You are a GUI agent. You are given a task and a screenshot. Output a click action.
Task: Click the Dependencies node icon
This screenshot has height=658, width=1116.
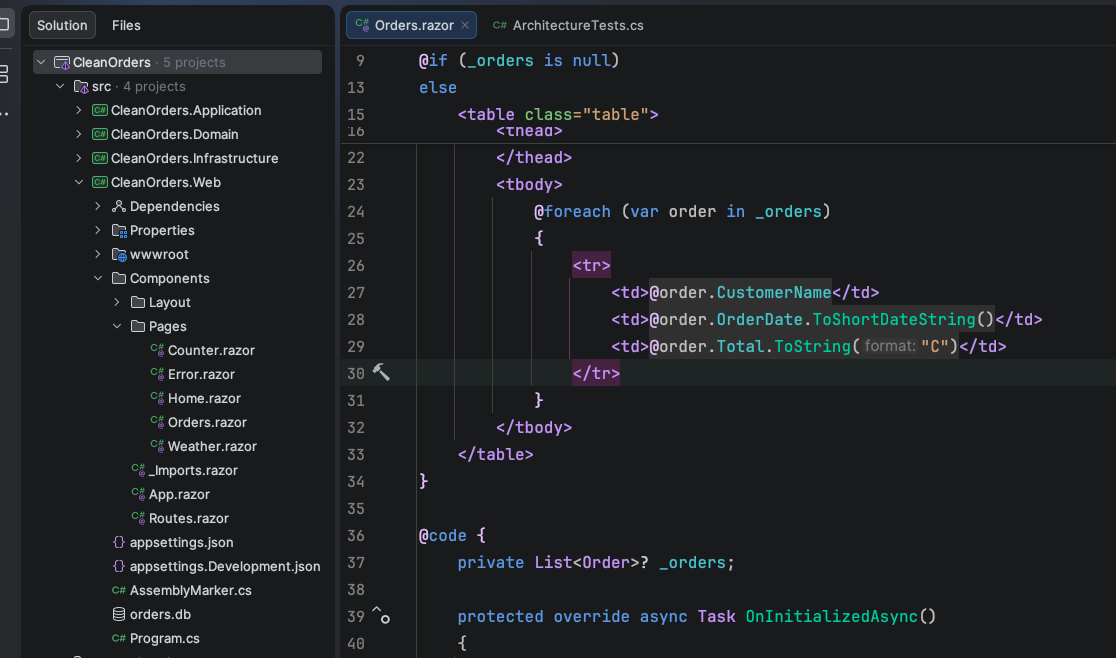[119, 206]
